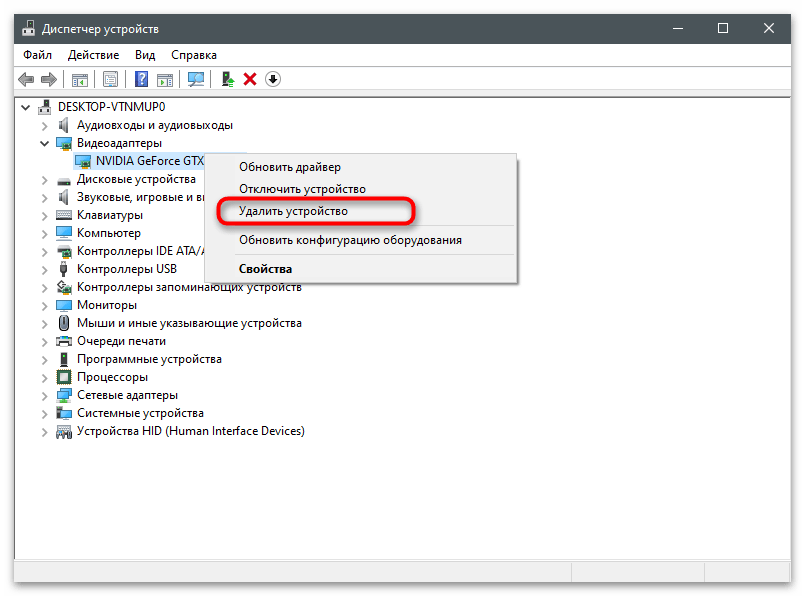Expand the Контроллеры USB category
The height and width of the screenshot is (596, 805).
pos(45,270)
